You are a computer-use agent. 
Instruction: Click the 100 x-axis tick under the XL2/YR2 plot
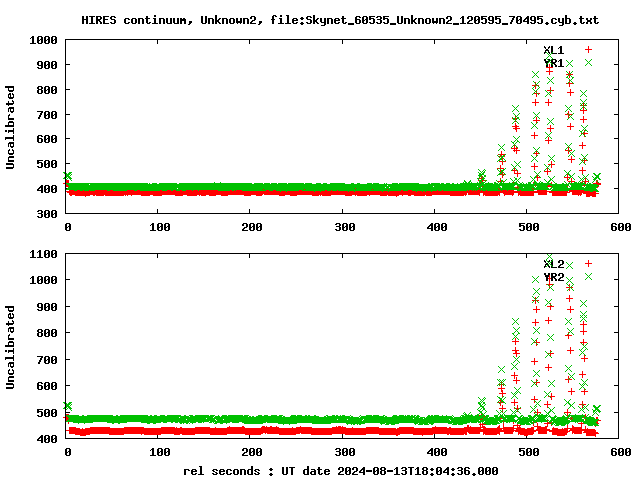pos(160,452)
